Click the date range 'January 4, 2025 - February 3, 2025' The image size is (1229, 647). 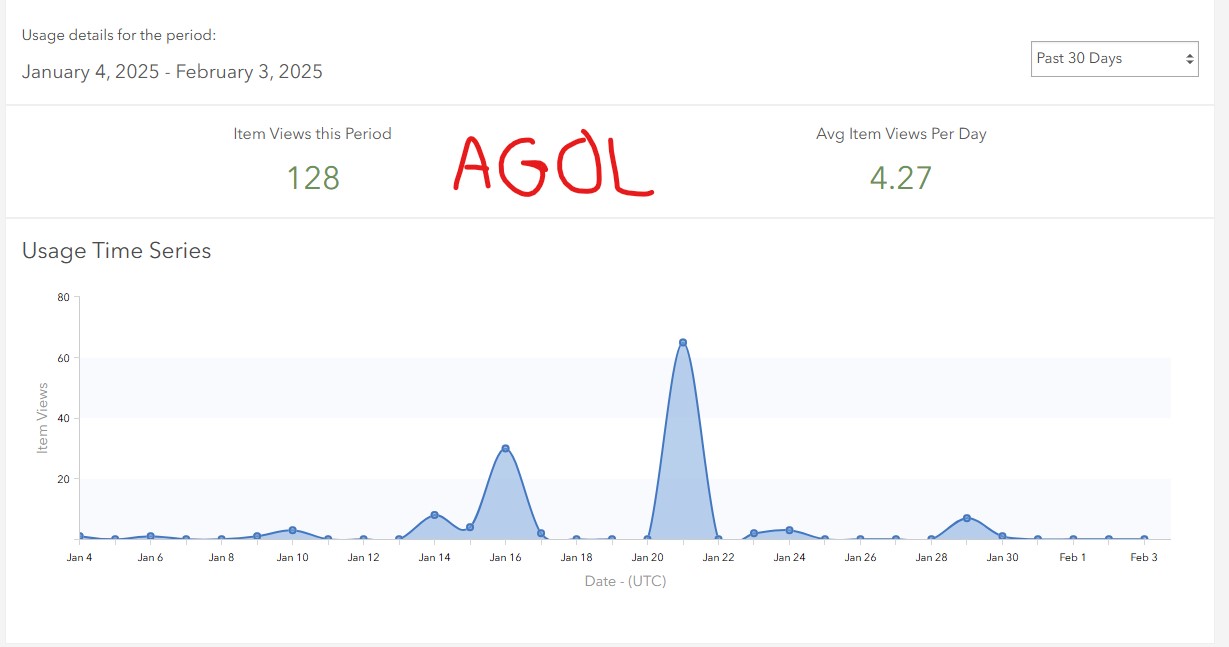click(x=172, y=72)
